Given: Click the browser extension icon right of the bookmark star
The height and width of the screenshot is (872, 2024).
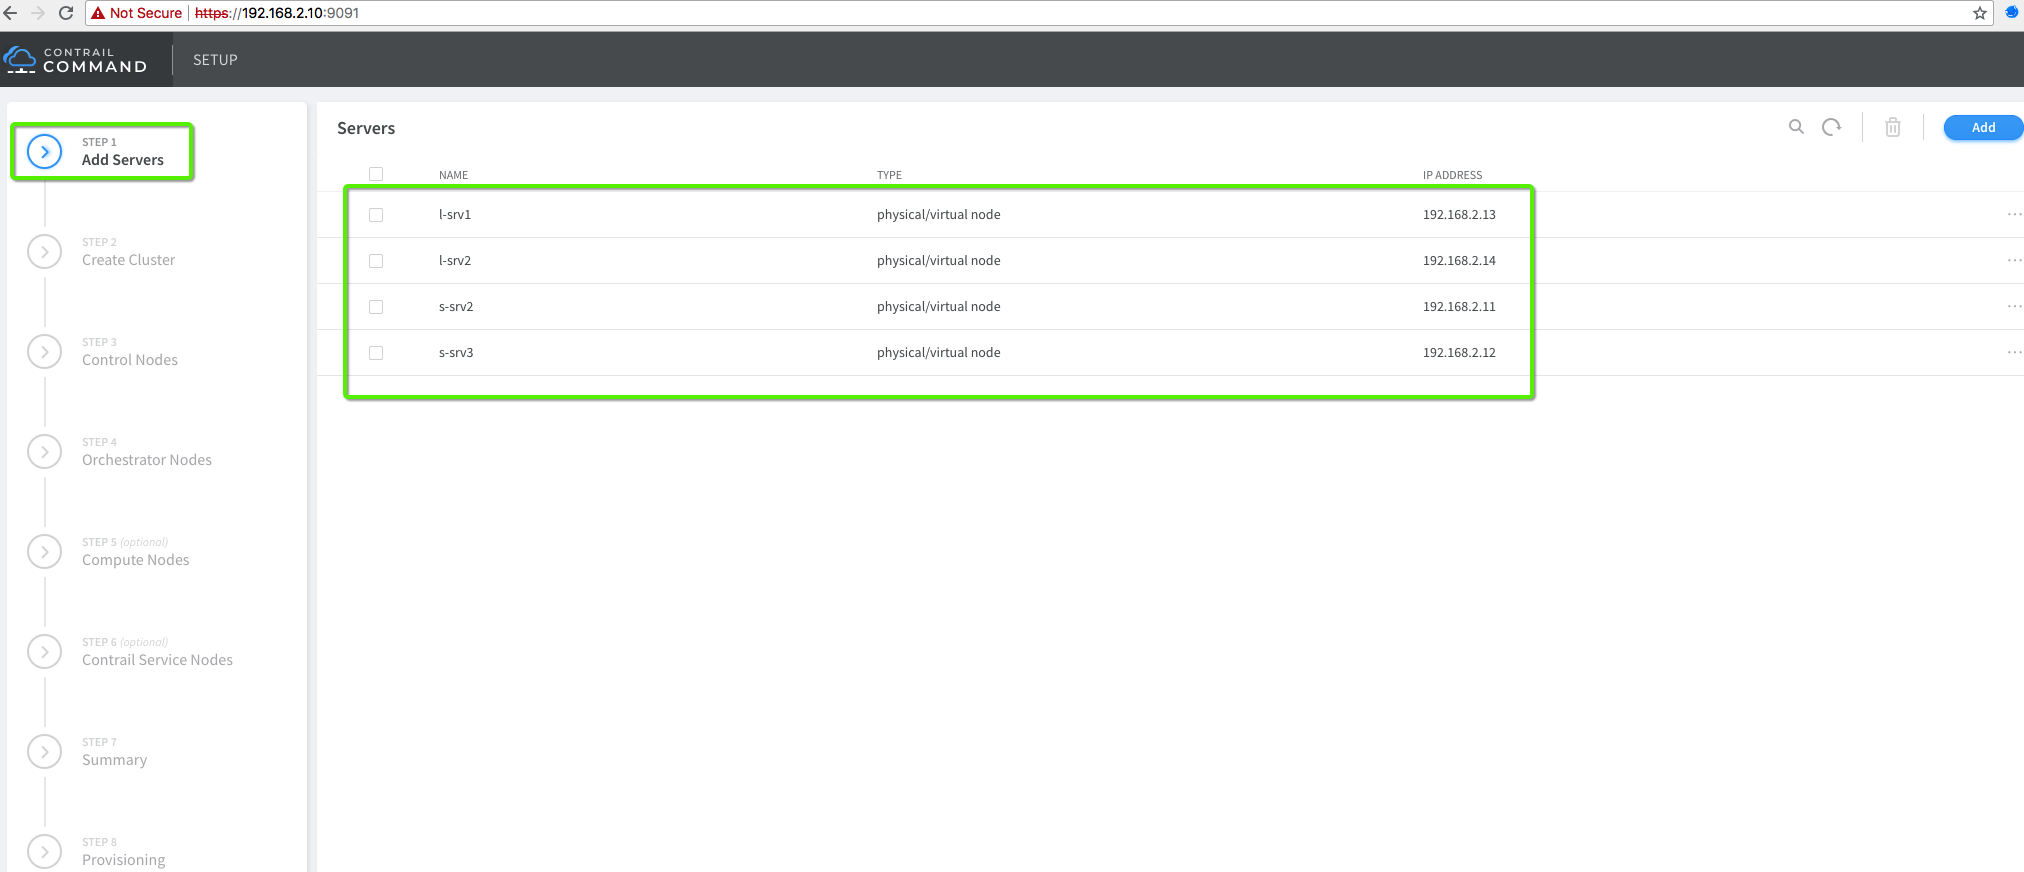Looking at the screenshot, I should [x=2011, y=12].
